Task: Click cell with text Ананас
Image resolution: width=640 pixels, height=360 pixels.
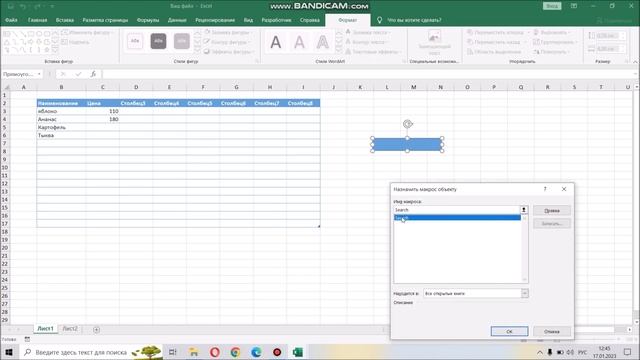Action: point(61,119)
